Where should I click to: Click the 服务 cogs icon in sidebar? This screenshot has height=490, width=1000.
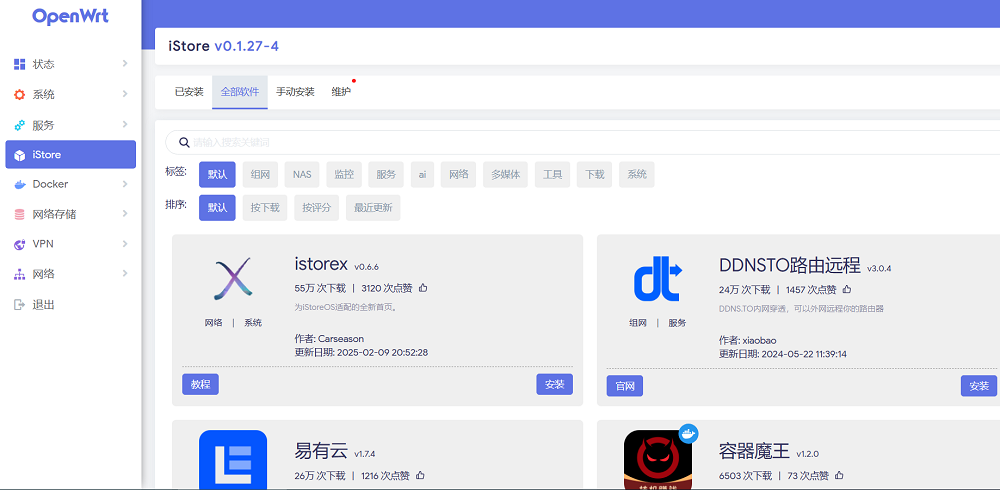pyautogui.click(x=20, y=125)
